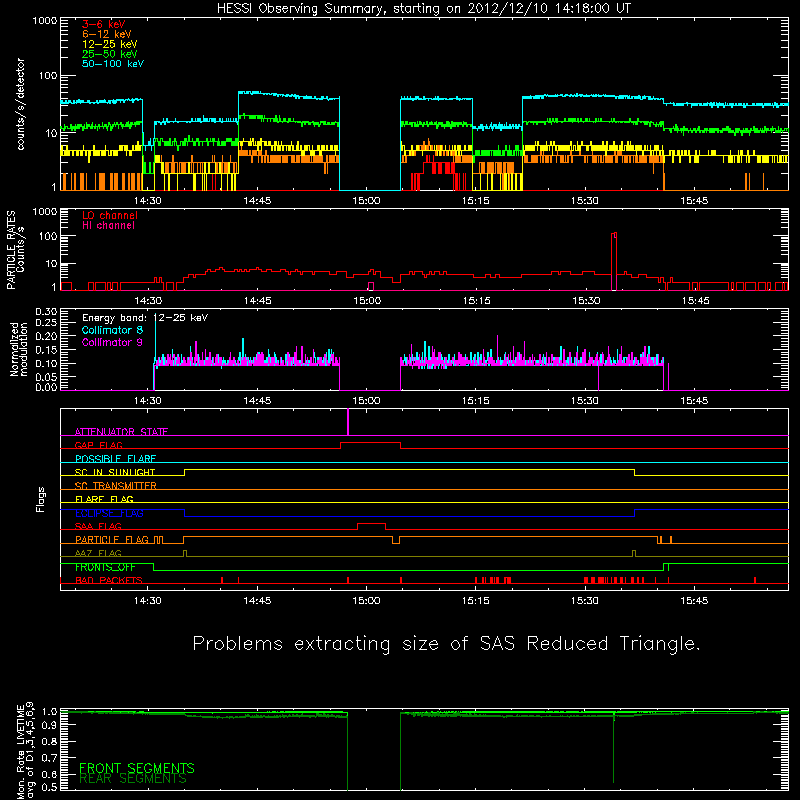Select the 'REAR SEGMENTS' legend label

[x=133, y=779]
